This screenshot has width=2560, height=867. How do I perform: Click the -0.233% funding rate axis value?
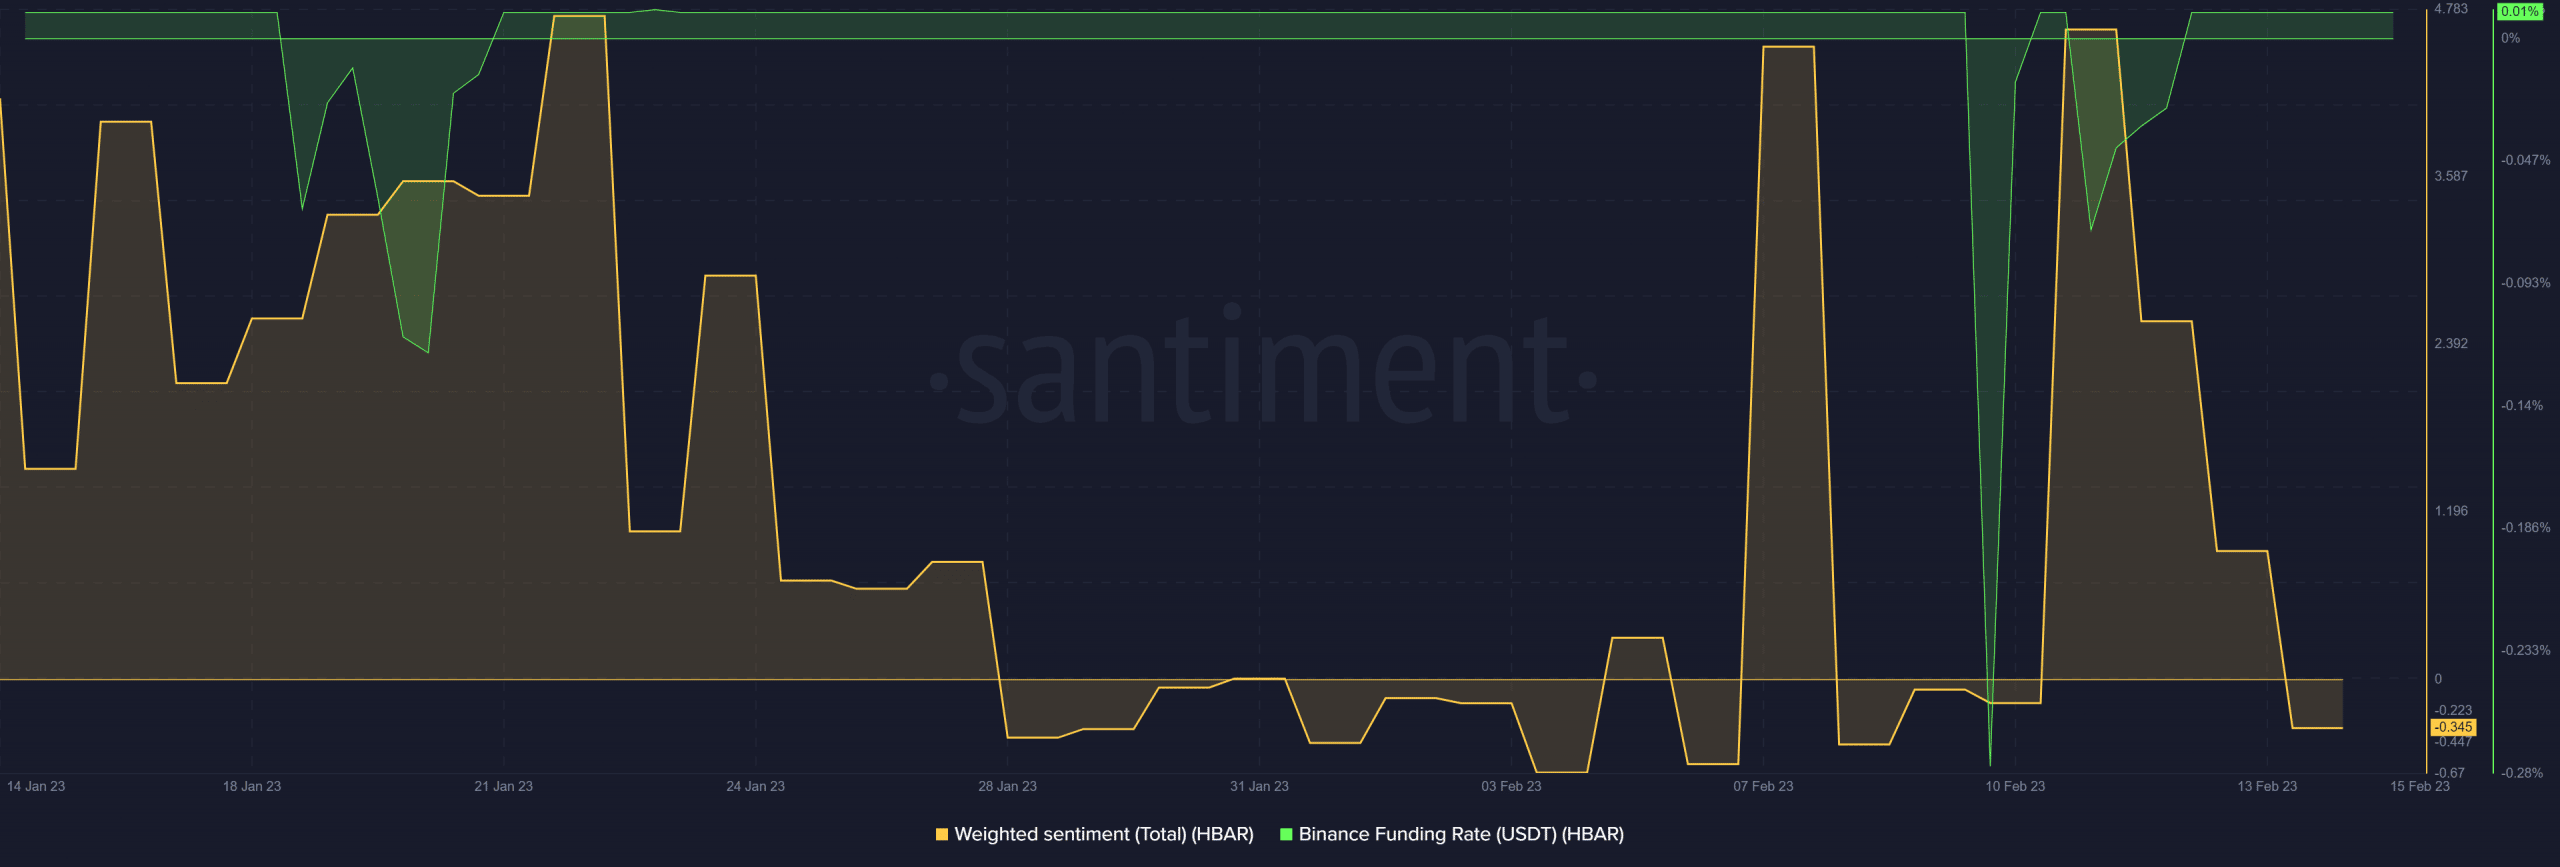2526,650
